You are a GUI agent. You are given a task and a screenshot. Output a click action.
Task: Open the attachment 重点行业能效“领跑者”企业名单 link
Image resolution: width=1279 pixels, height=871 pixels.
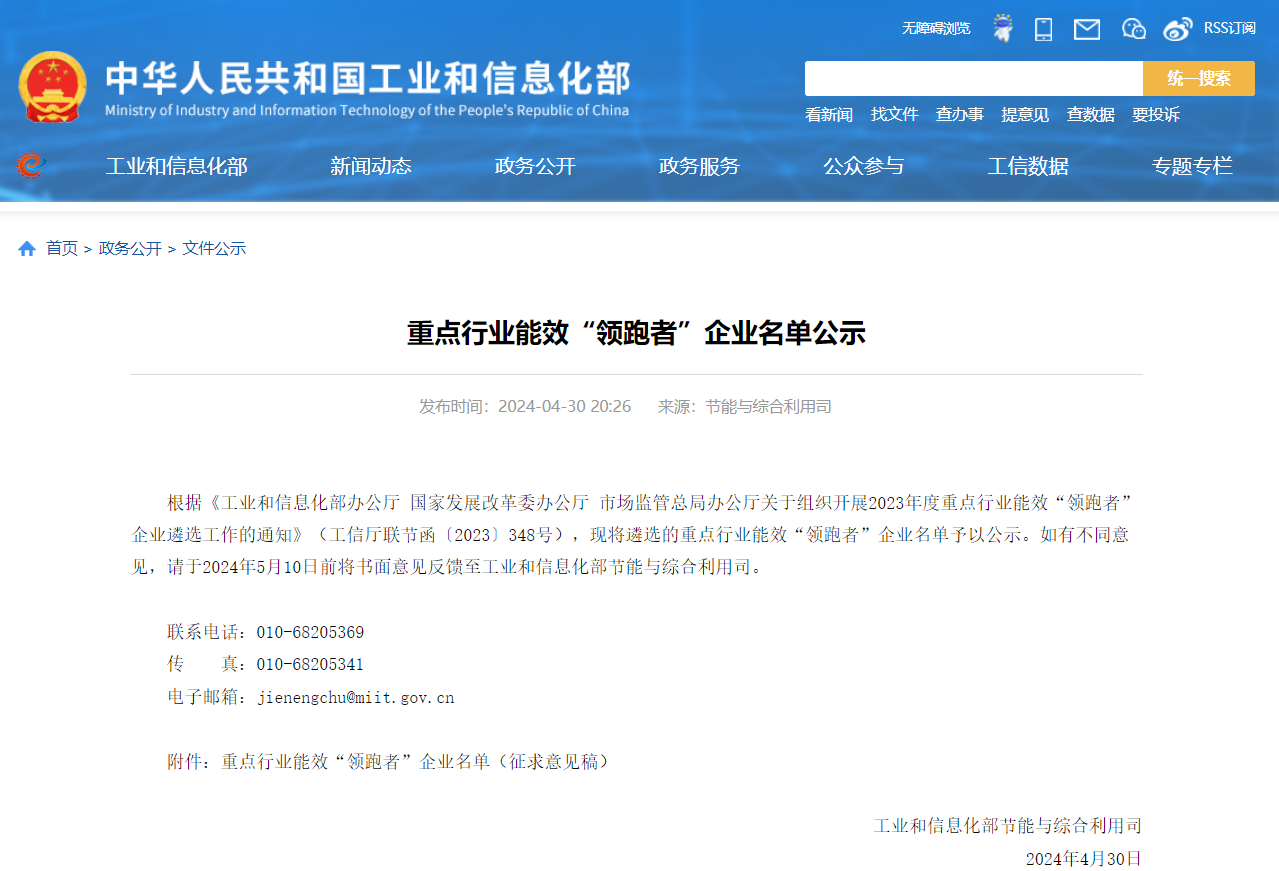point(415,761)
